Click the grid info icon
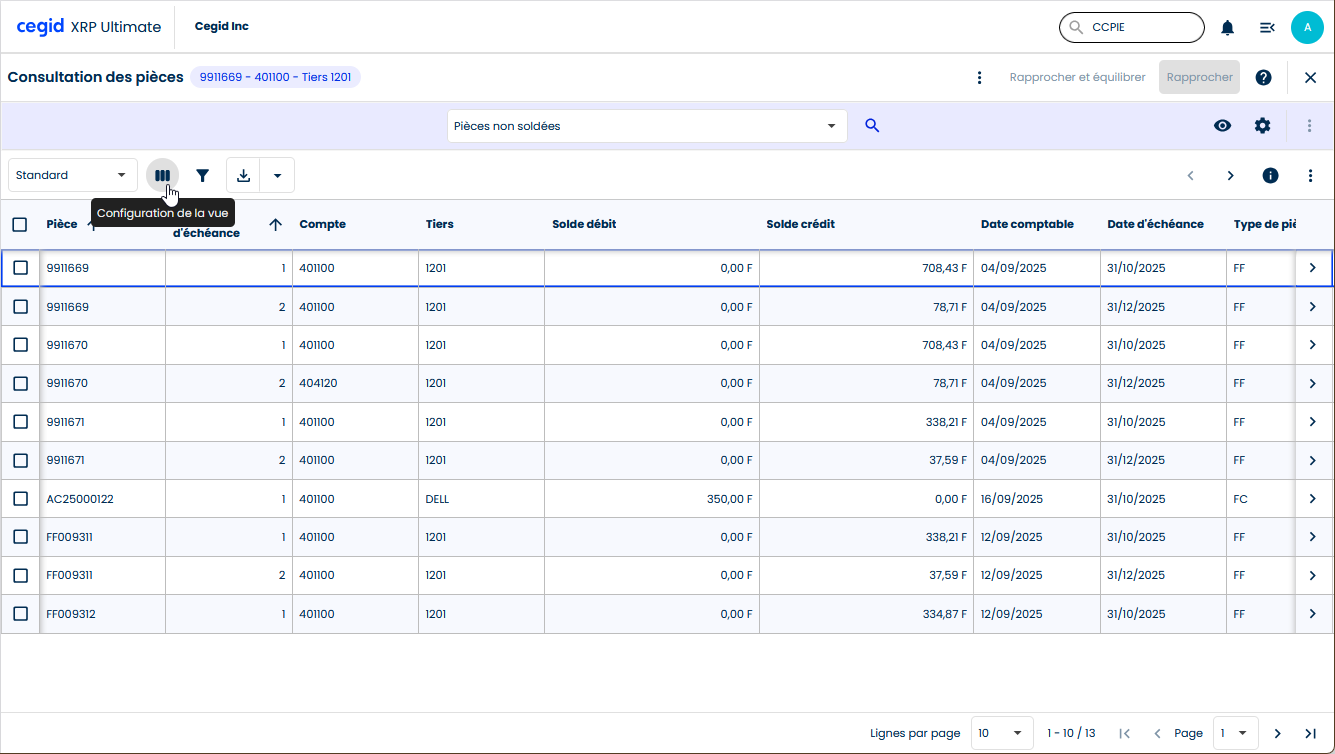Image resolution: width=1335 pixels, height=754 pixels. tap(1270, 175)
